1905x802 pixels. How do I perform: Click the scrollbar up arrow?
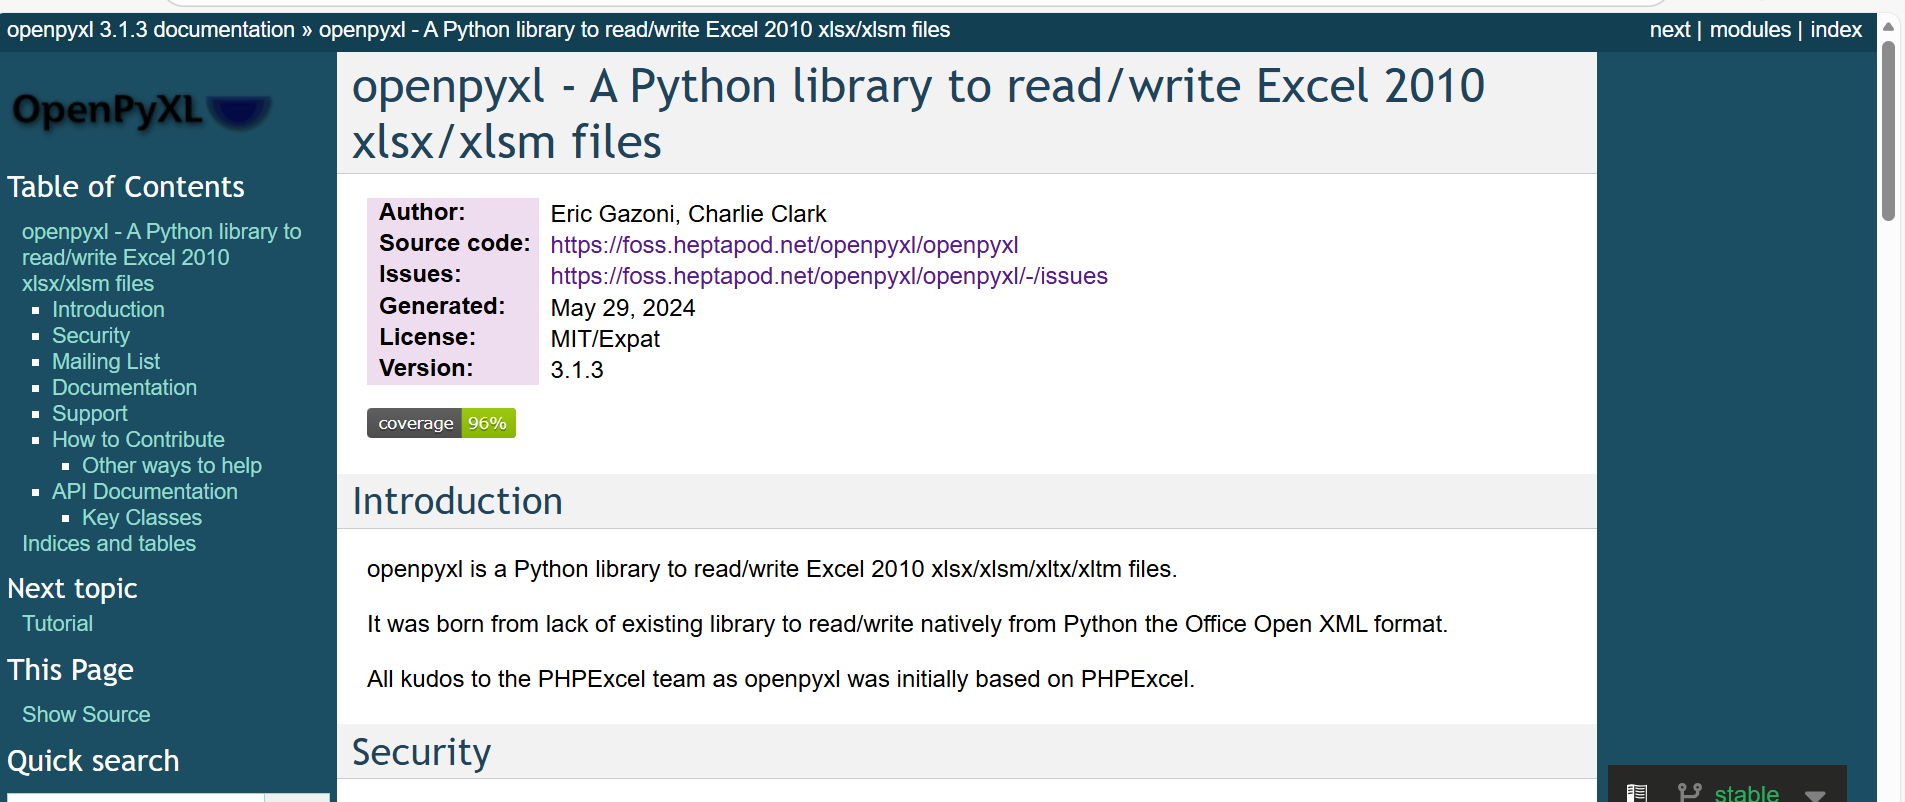[x=1888, y=26]
